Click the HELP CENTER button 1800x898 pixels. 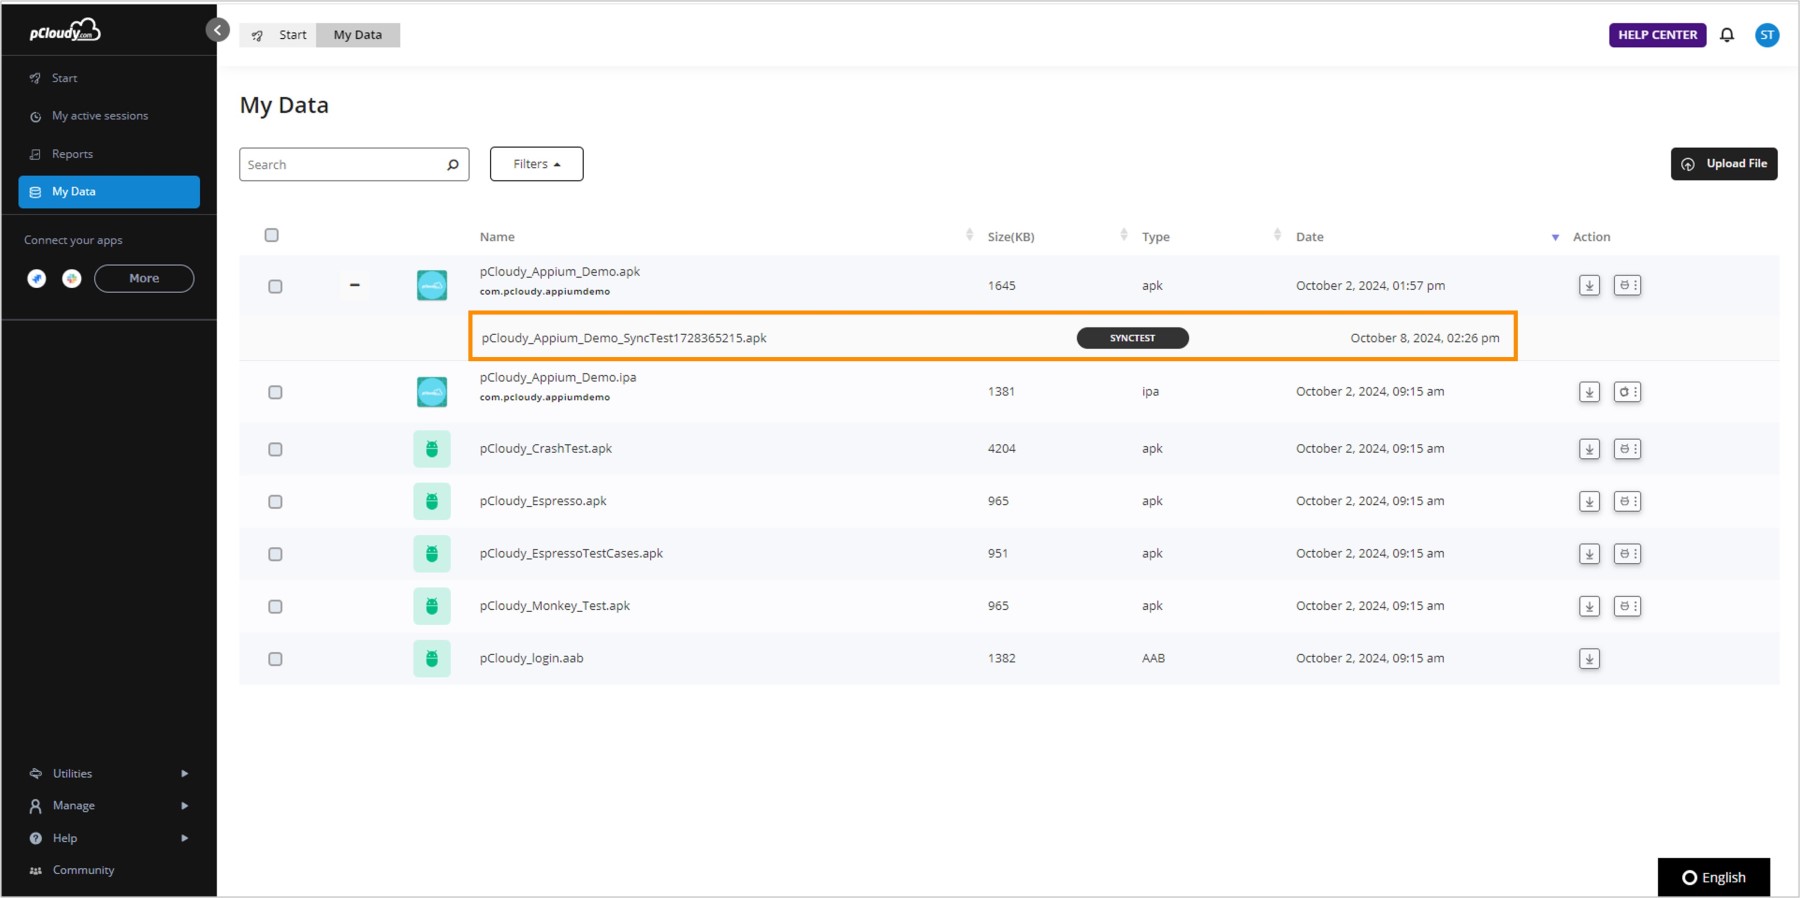[1657, 35]
